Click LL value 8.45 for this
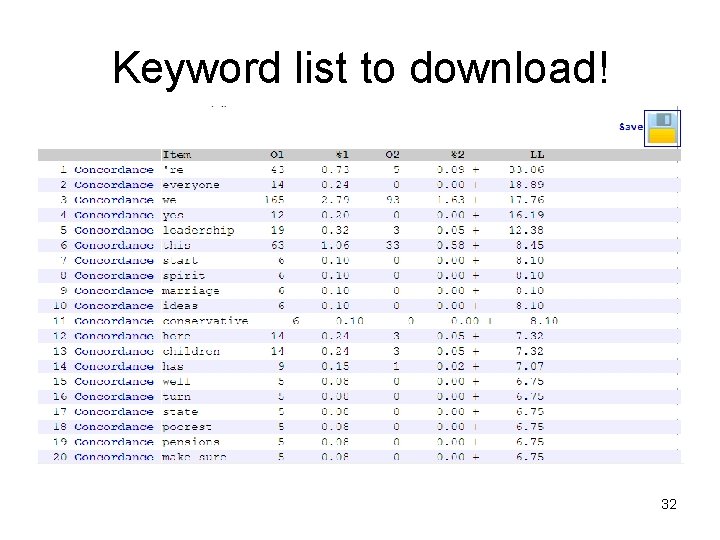Screen dimensions: 720x540 tap(530, 246)
